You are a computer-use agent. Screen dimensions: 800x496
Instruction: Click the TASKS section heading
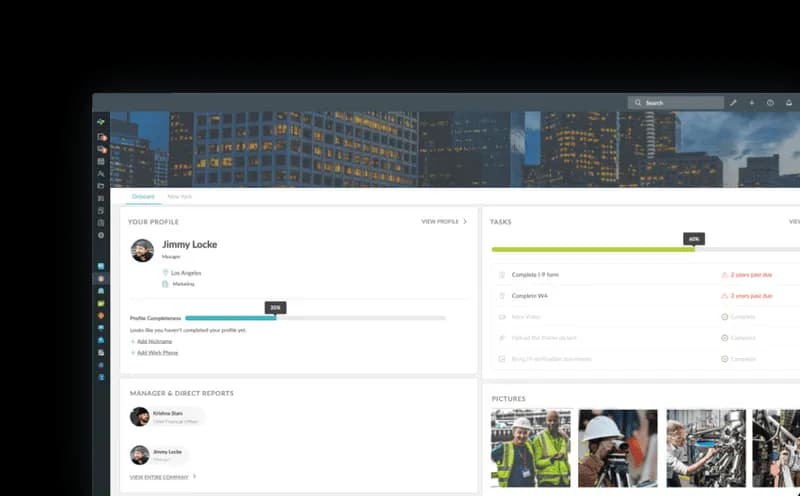[x=501, y=221]
